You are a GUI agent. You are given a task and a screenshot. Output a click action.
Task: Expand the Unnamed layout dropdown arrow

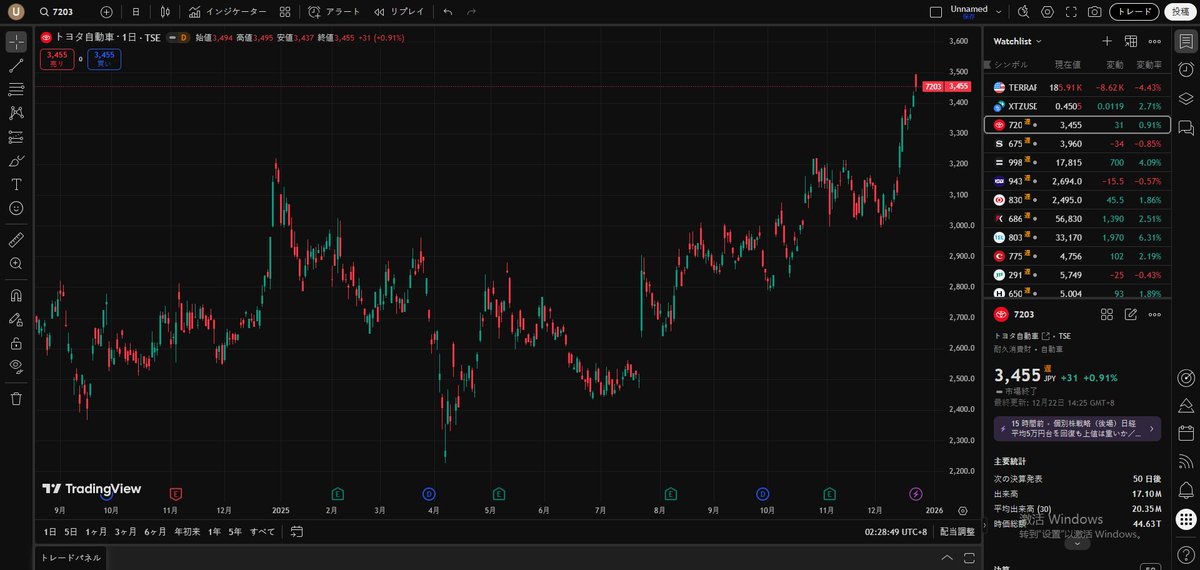(x=1000, y=12)
